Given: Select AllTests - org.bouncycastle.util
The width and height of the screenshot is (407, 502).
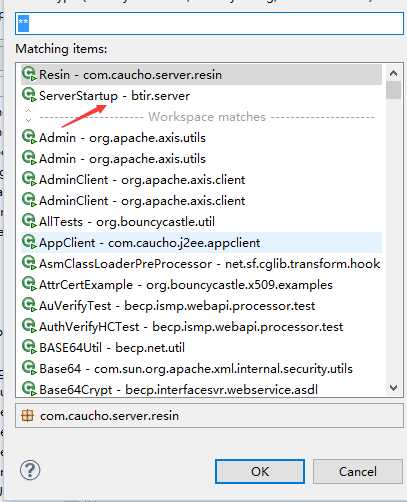Looking at the screenshot, I should tap(201, 222).
